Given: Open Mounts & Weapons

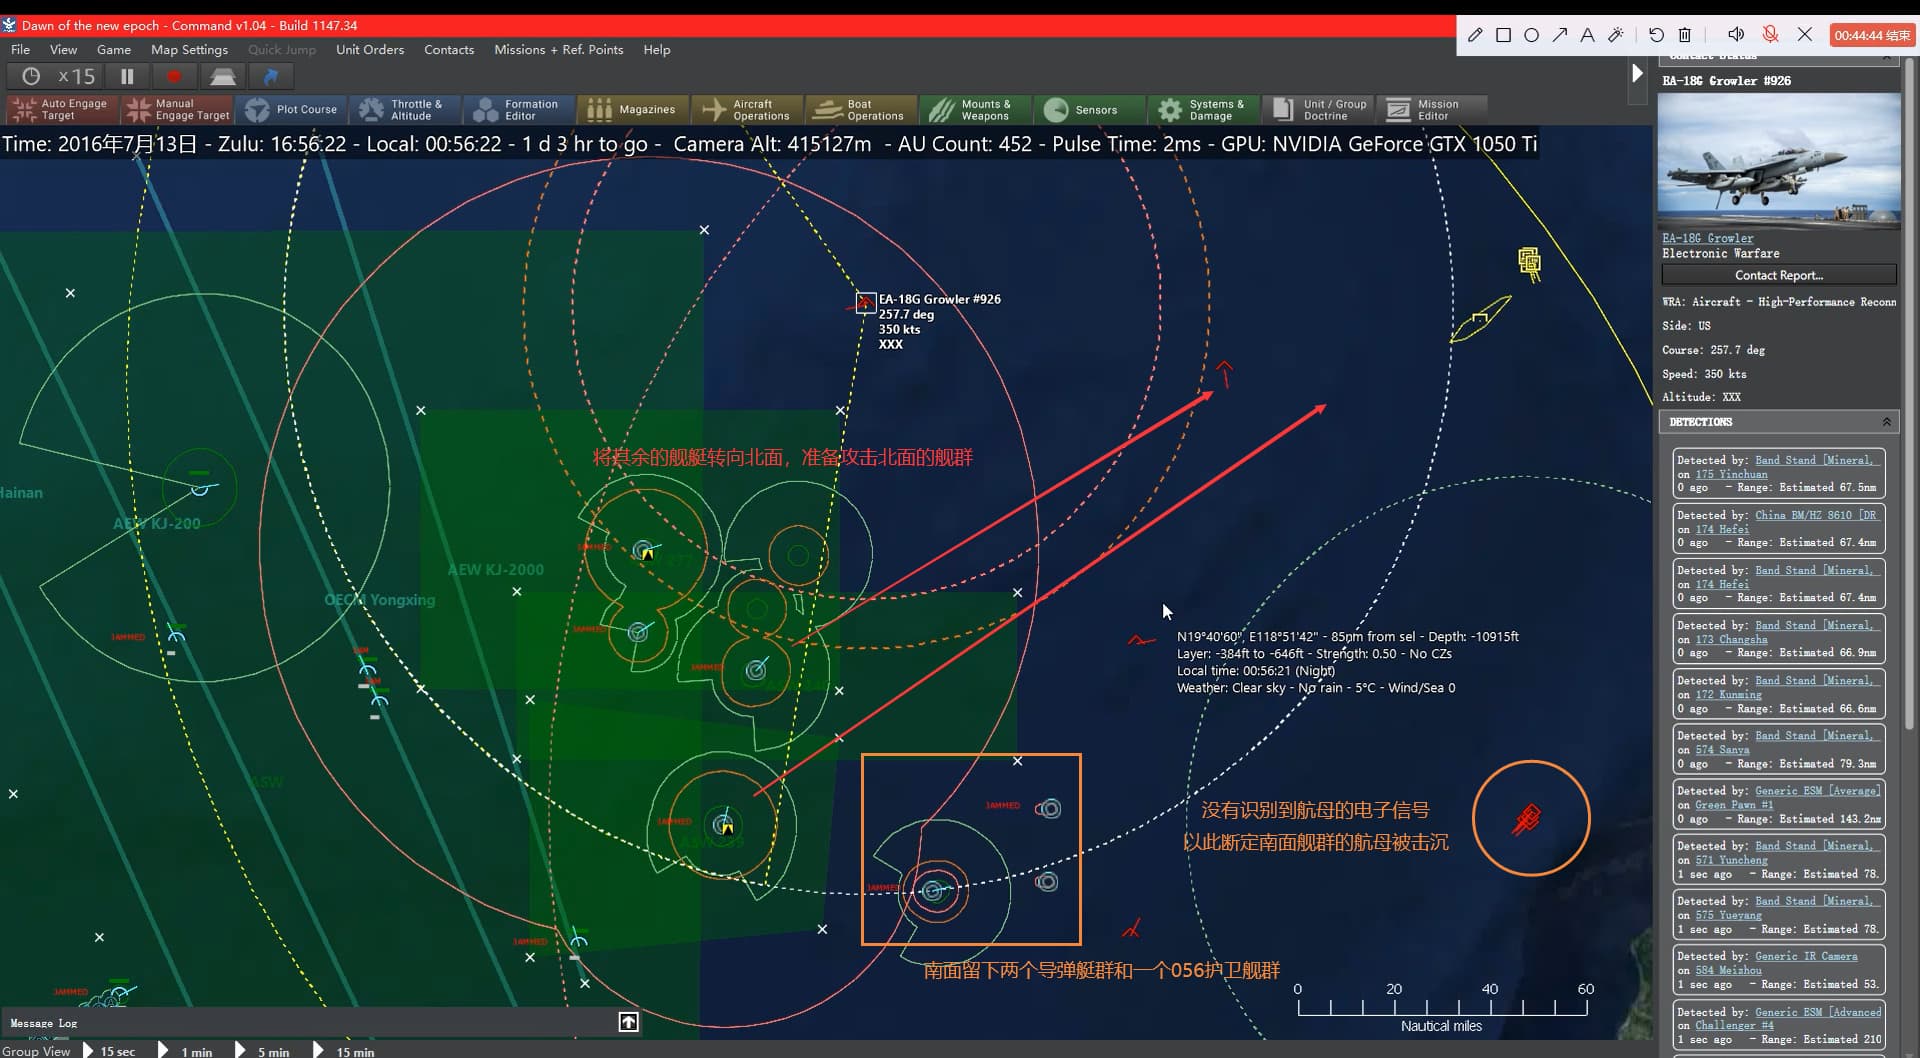Looking at the screenshot, I should click(975, 109).
